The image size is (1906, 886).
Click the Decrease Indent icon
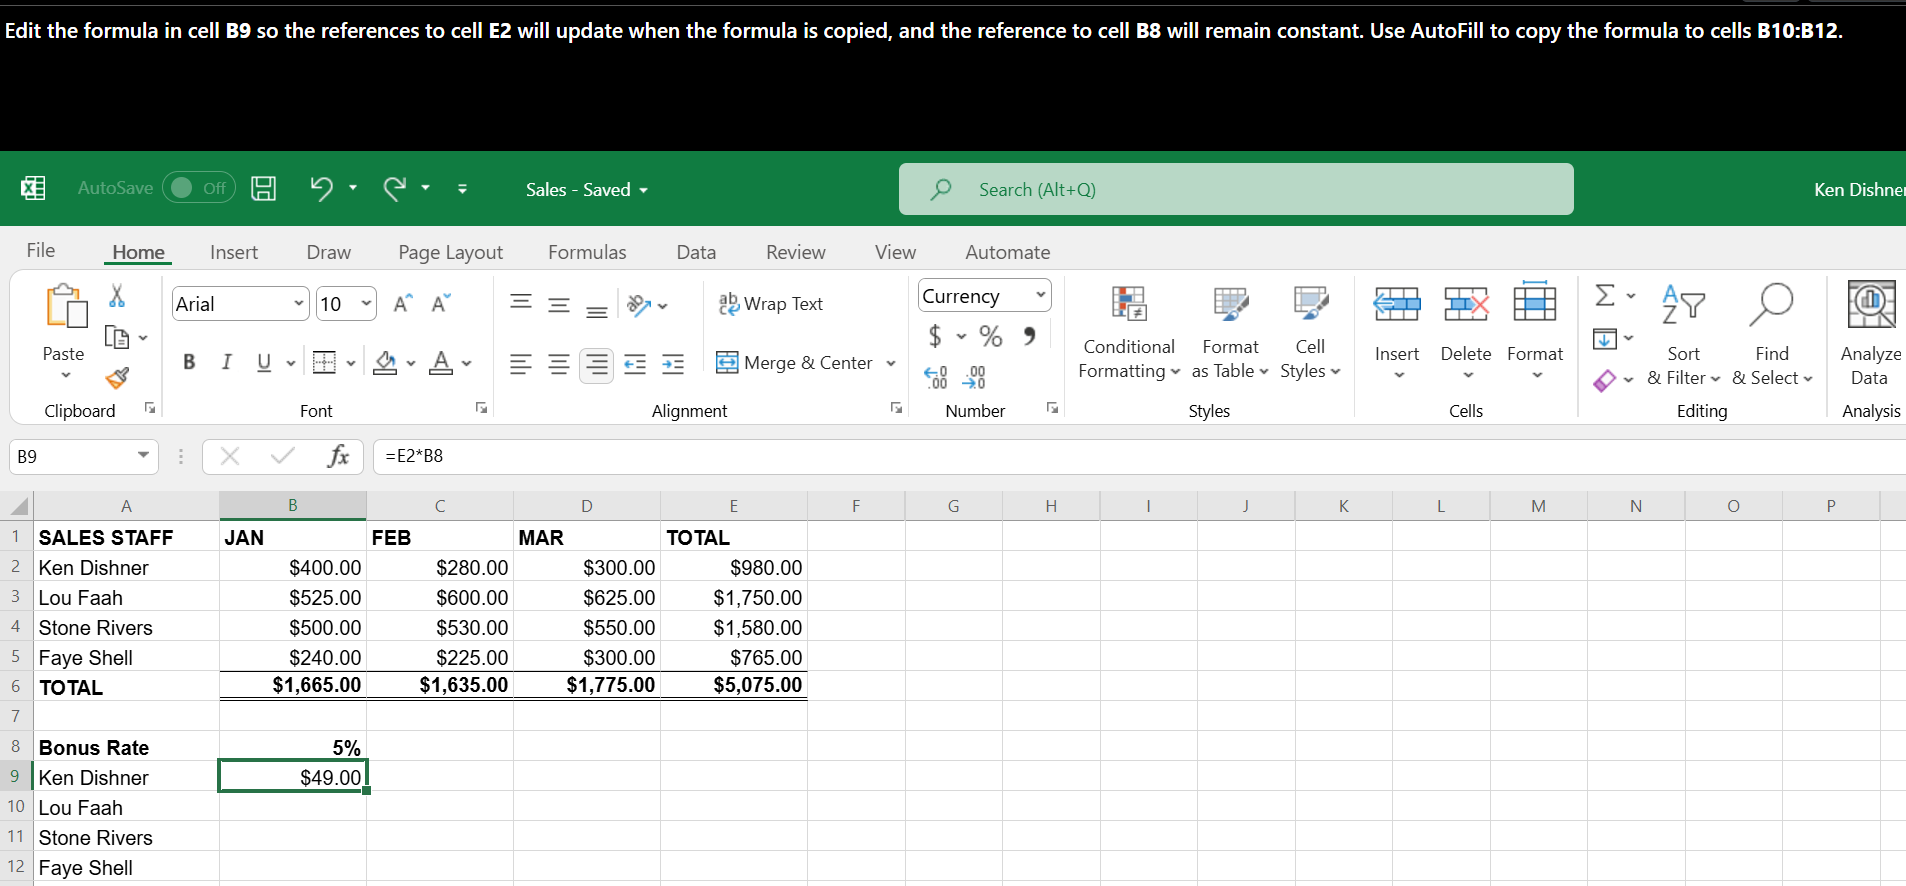(635, 364)
